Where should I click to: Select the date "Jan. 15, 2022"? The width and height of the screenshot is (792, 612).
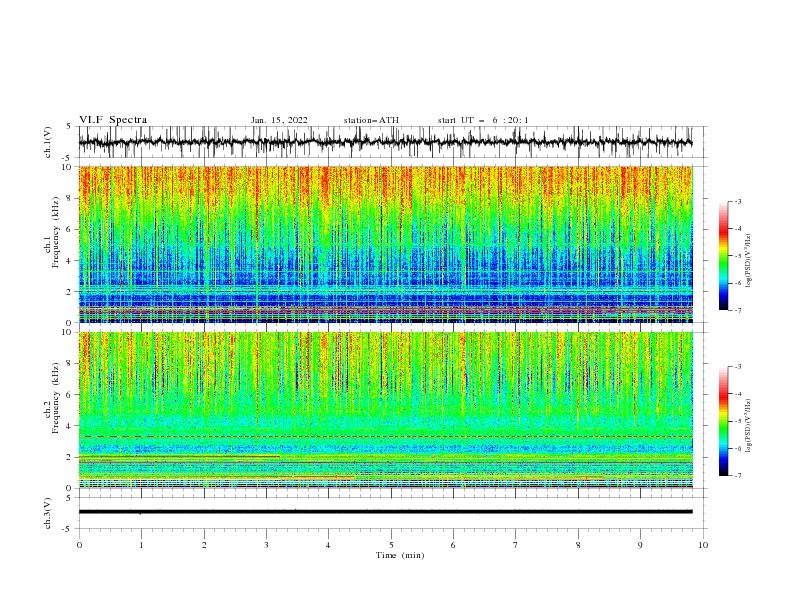click(279, 120)
